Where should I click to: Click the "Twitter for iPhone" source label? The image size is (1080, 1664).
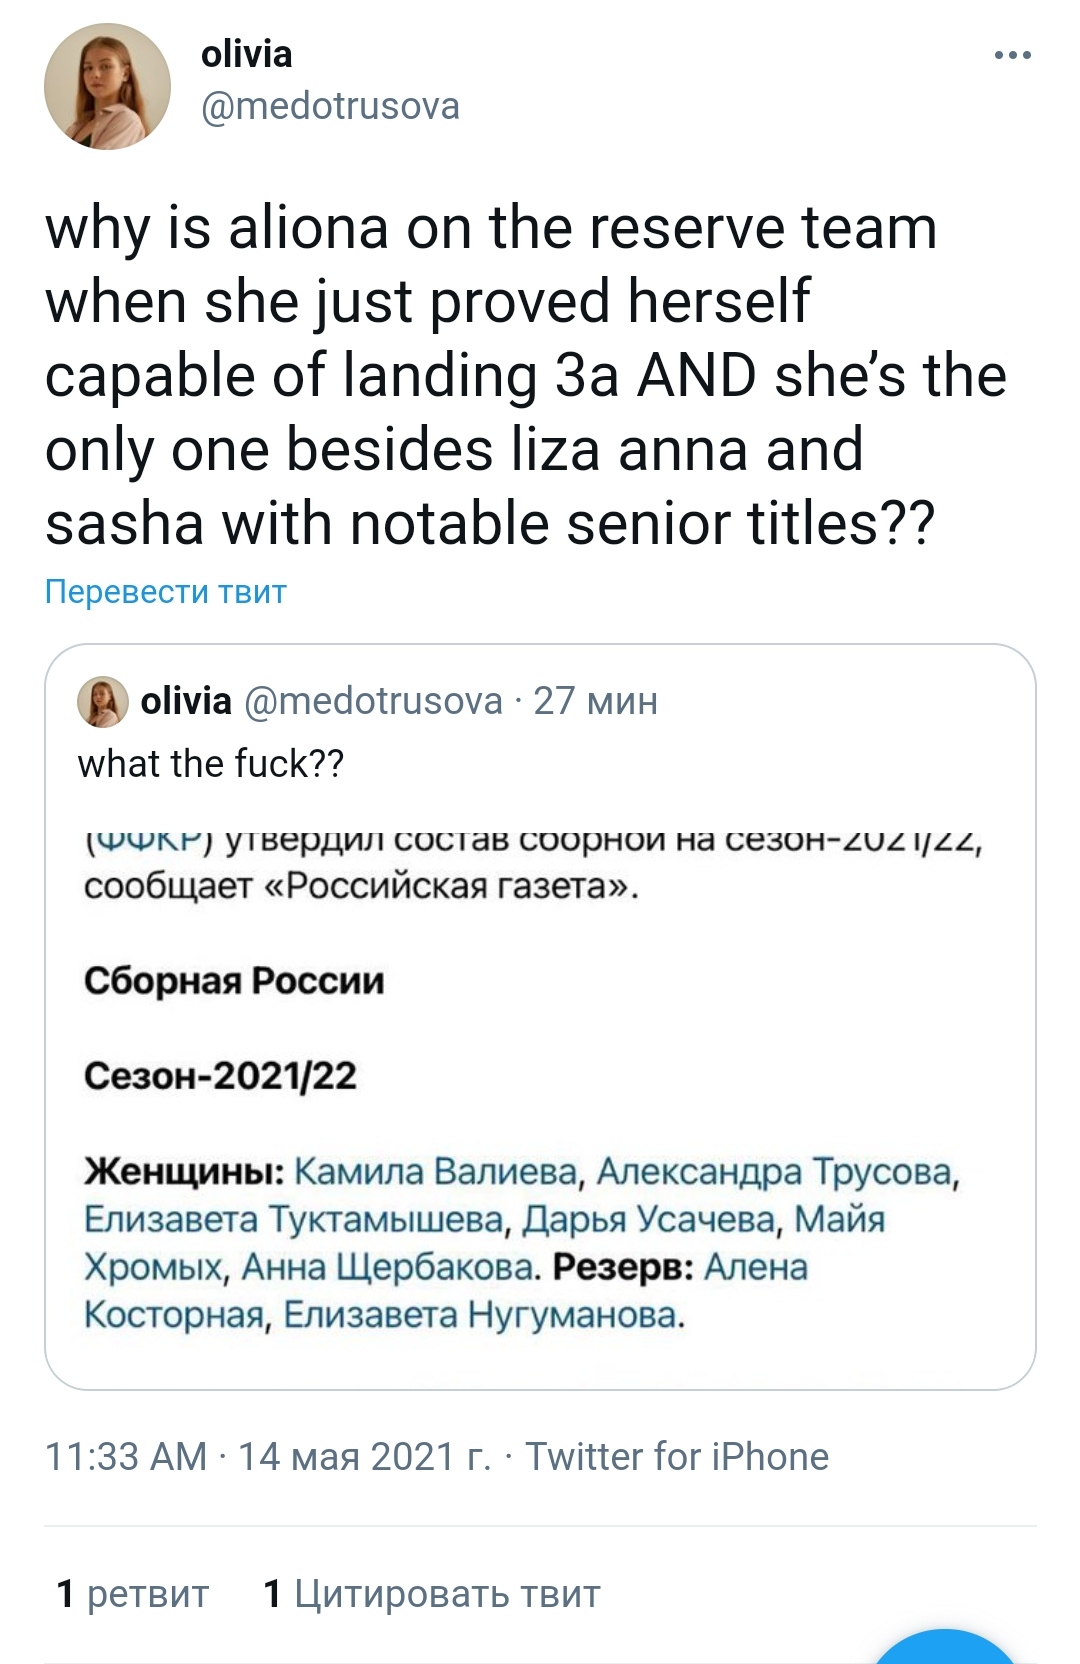pos(677,1457)
